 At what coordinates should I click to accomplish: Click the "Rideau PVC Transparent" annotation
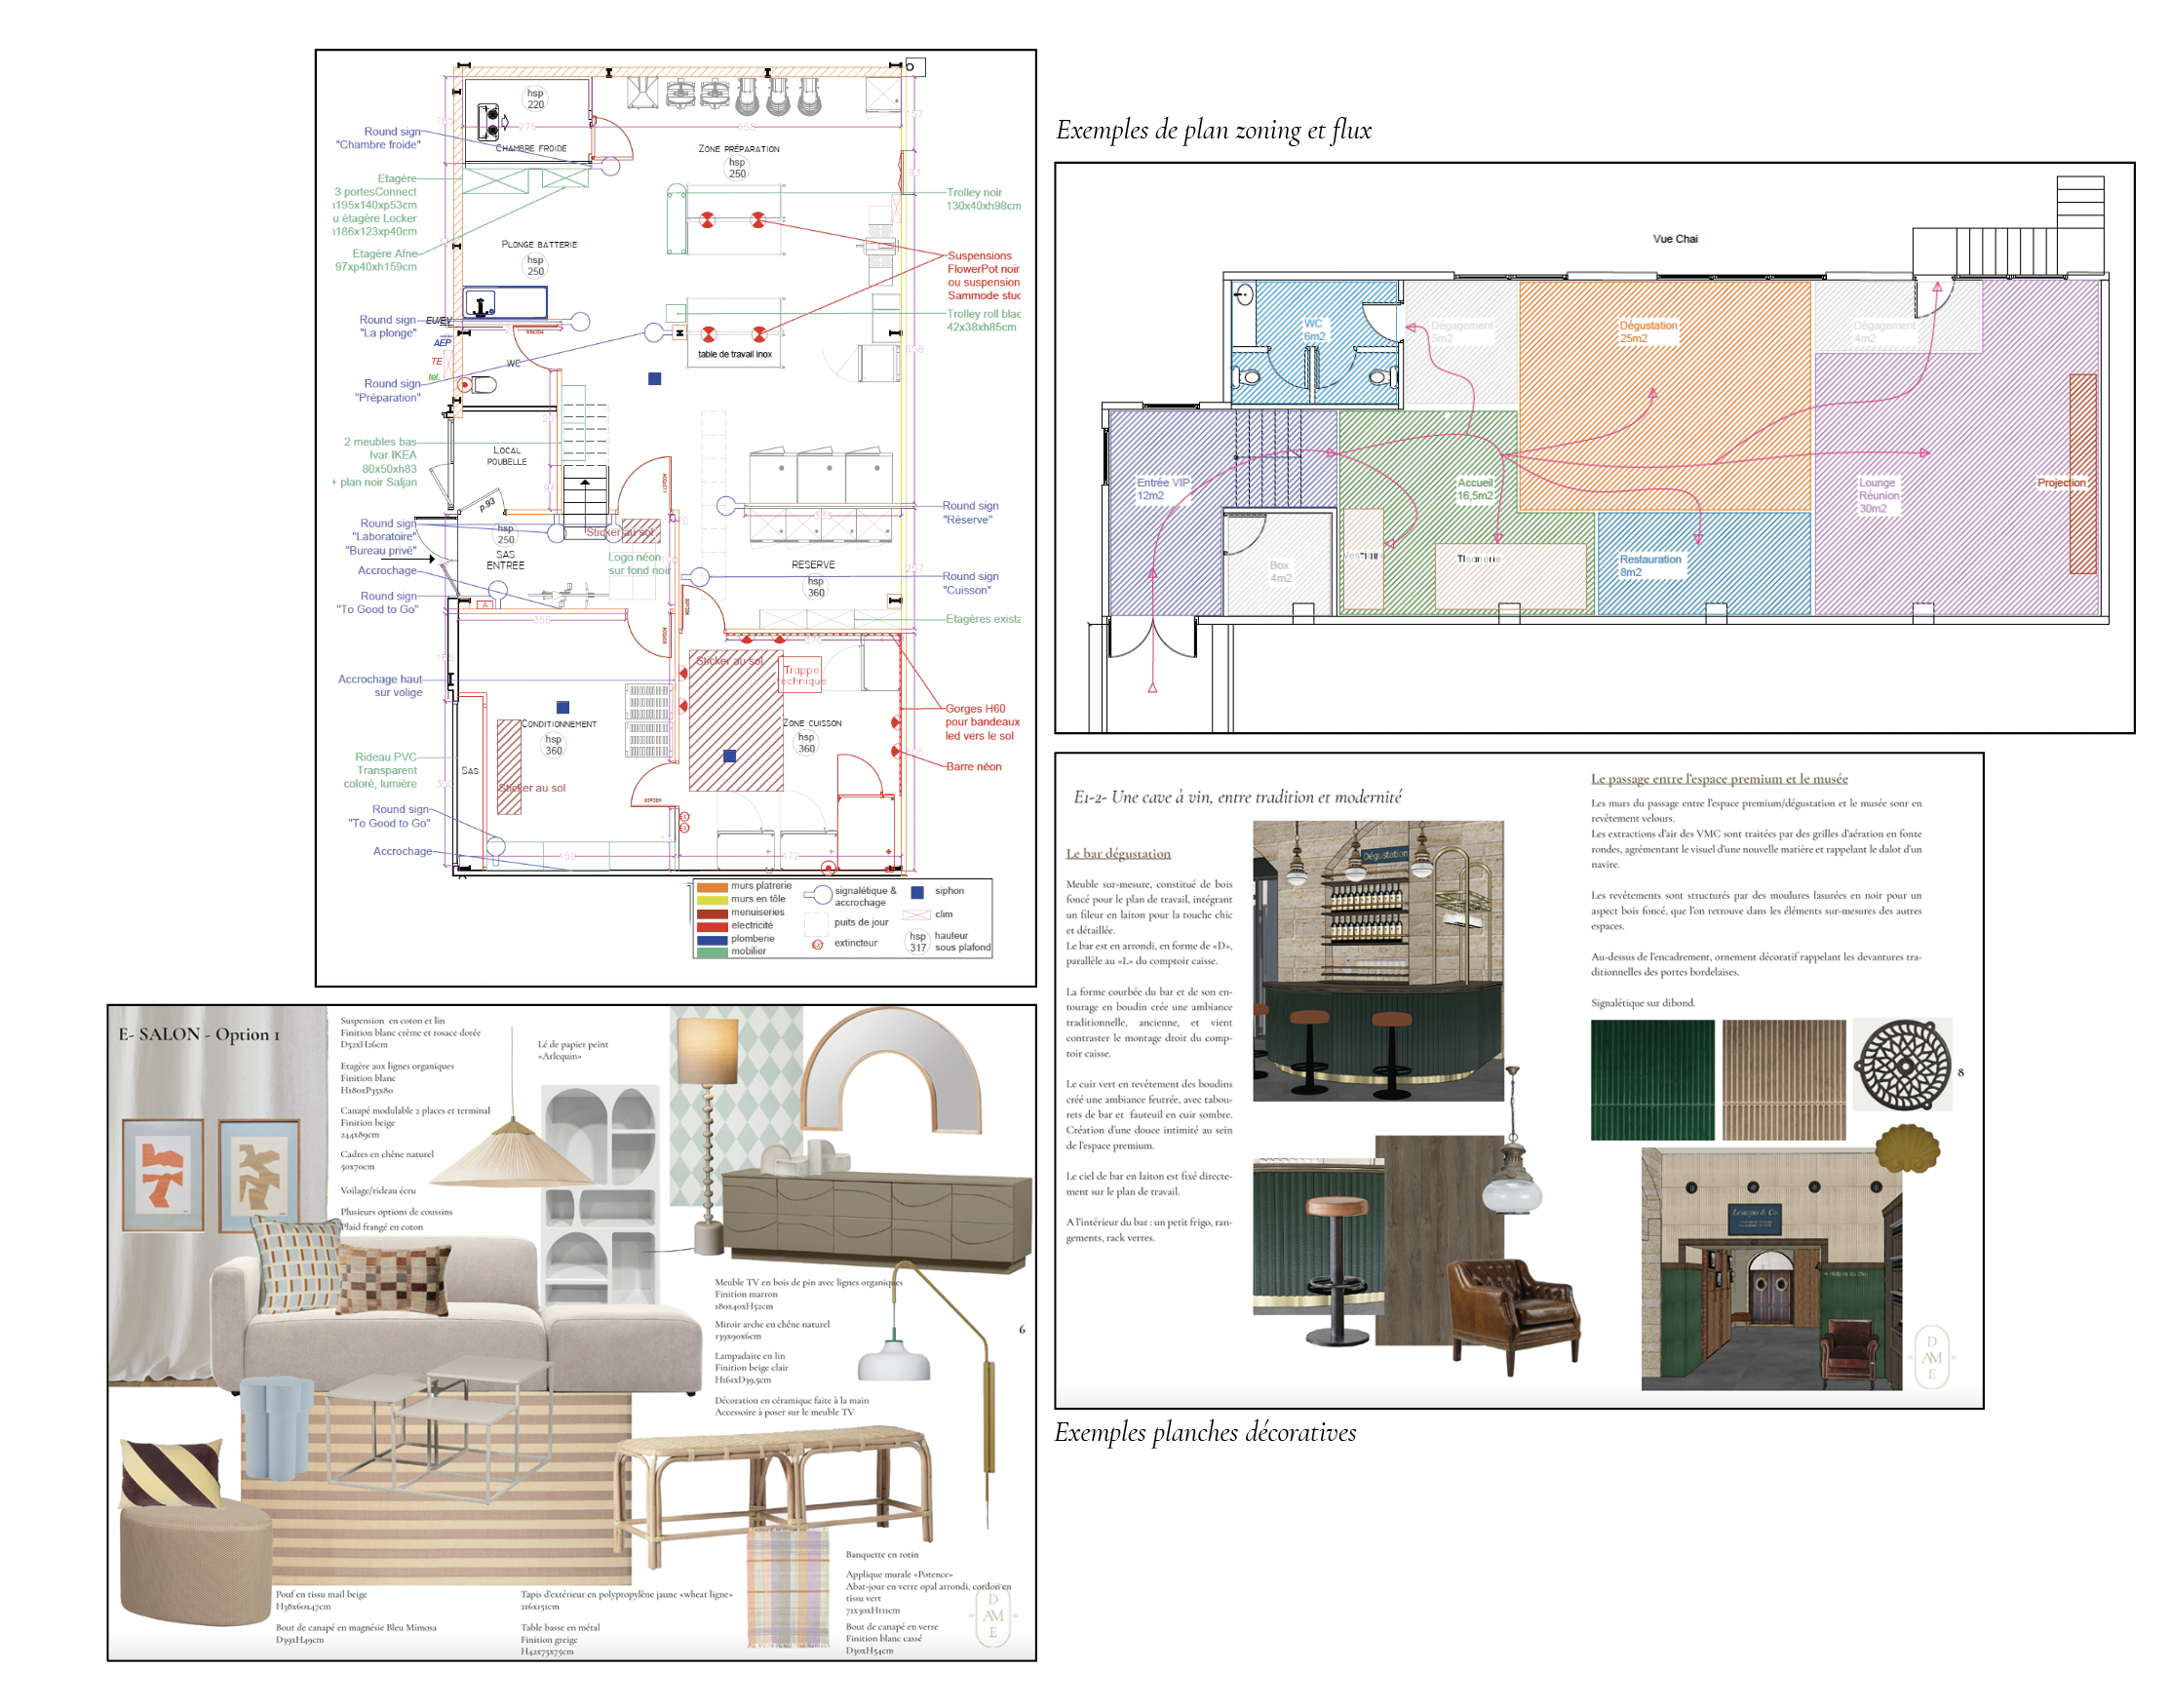386,763
